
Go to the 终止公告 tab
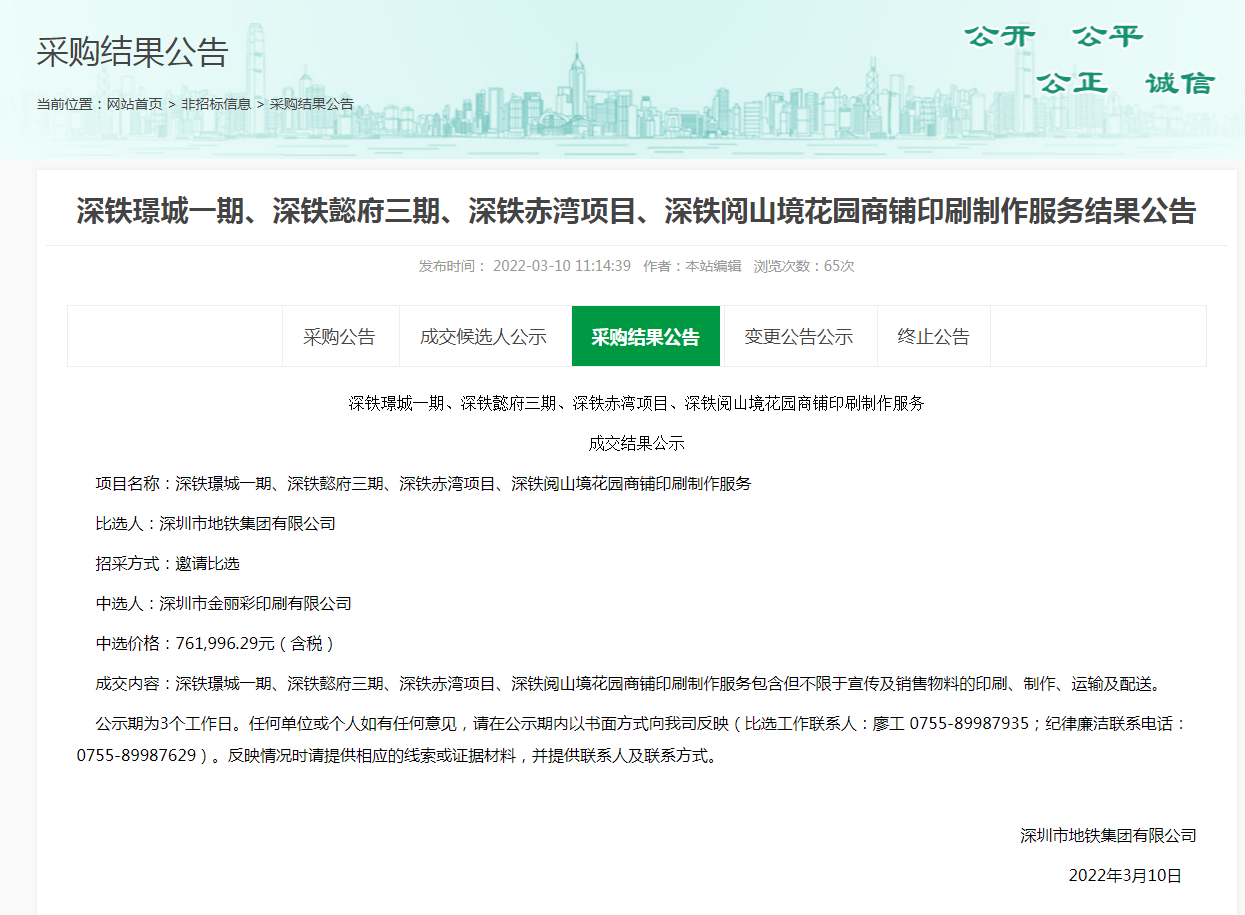933,336
